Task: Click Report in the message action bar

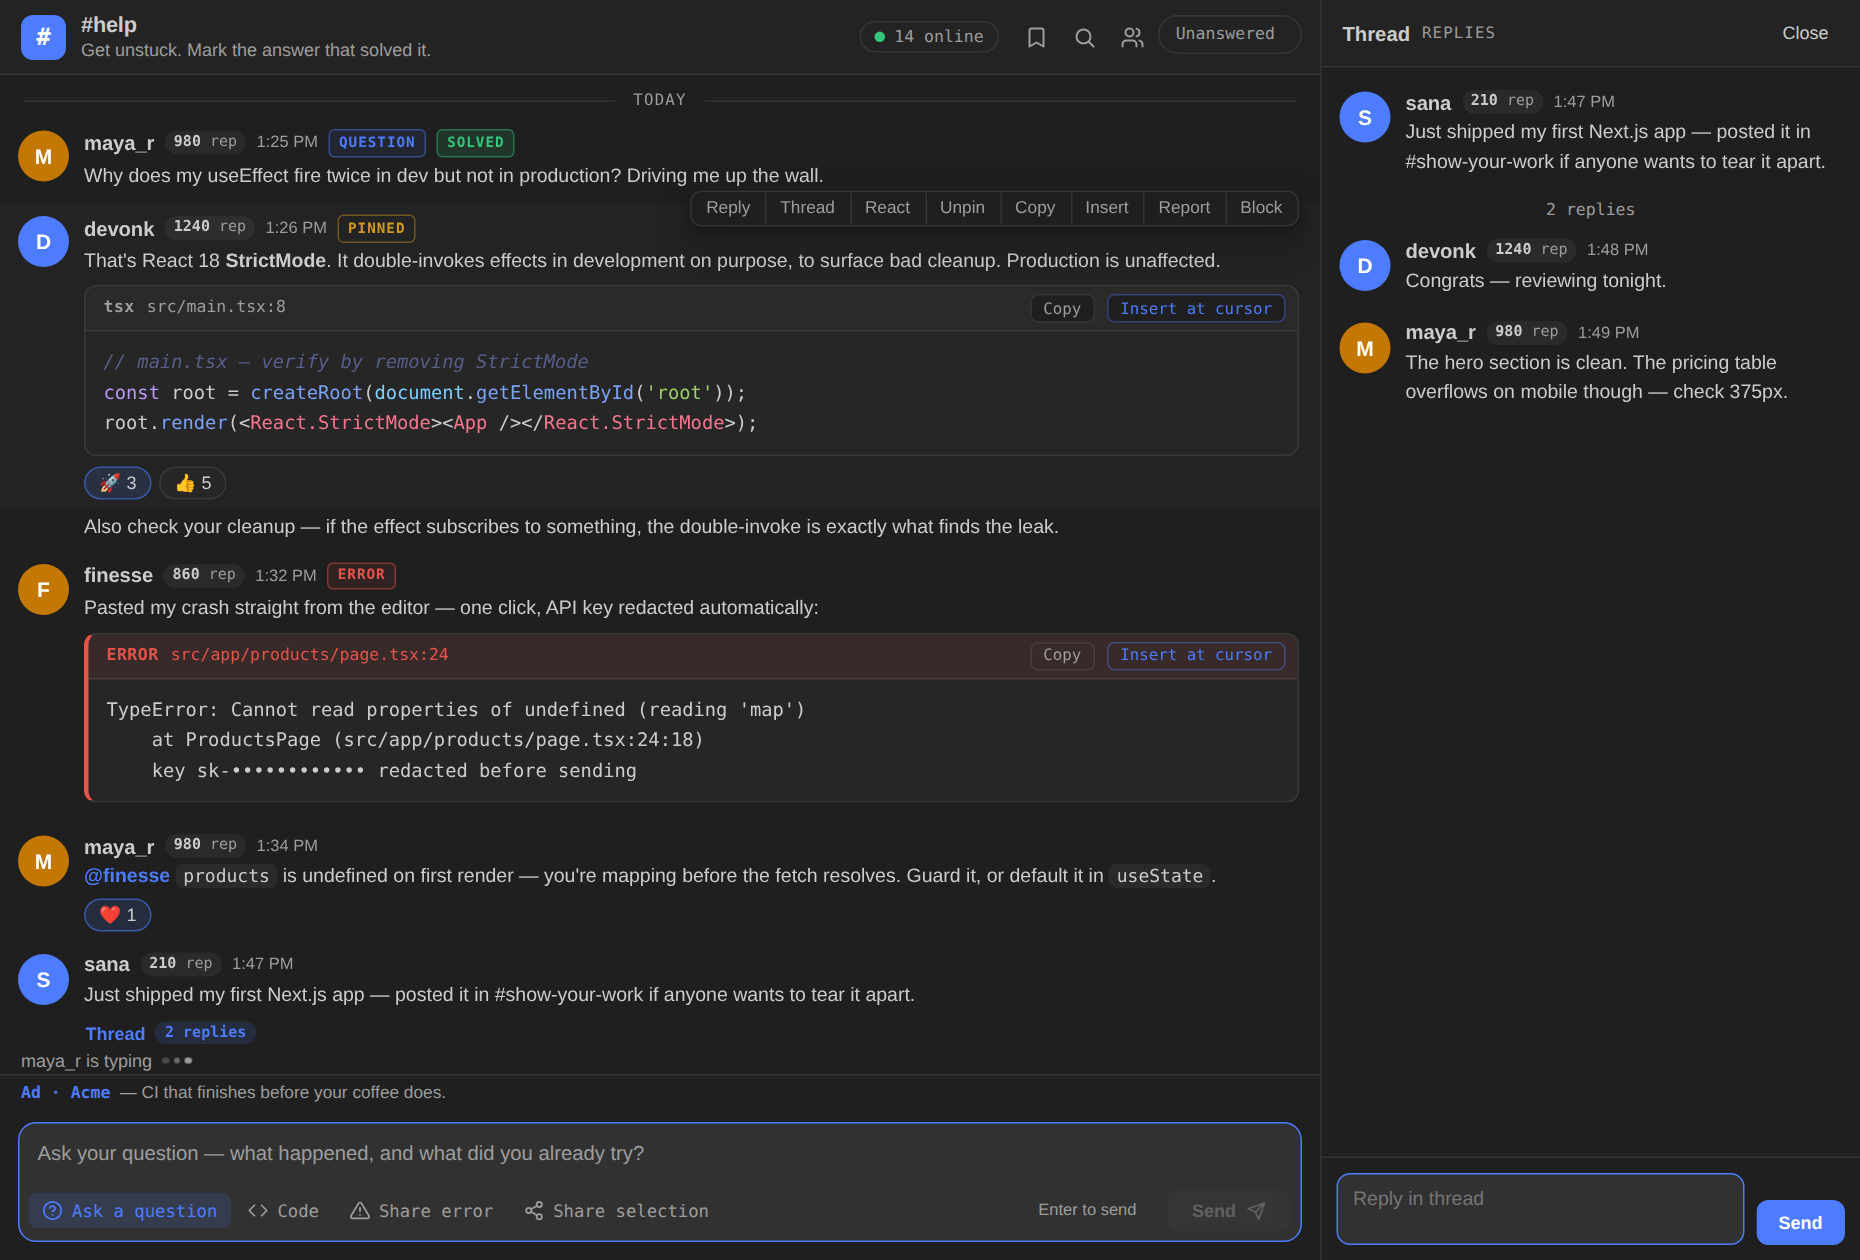Action: [1184, 208]
